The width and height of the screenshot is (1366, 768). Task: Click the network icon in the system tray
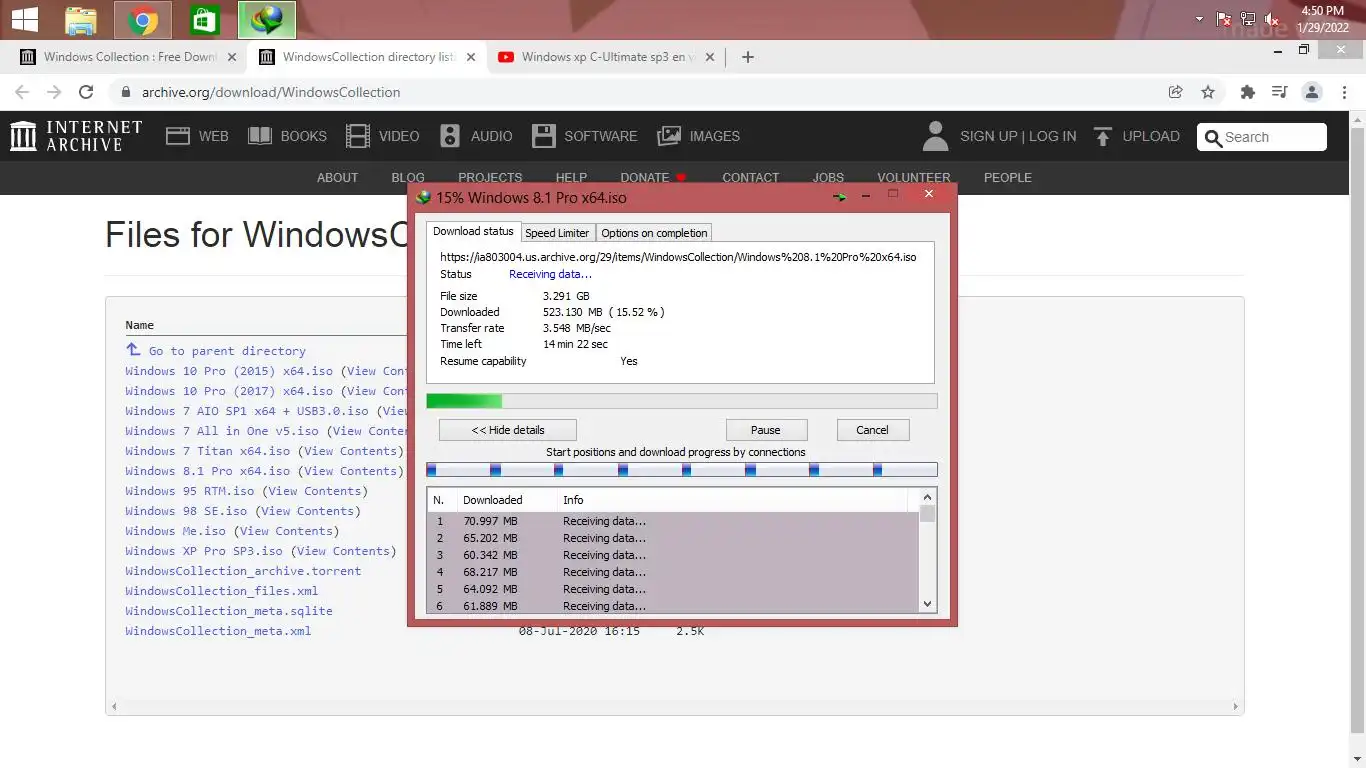click(x=1248, y=19)
